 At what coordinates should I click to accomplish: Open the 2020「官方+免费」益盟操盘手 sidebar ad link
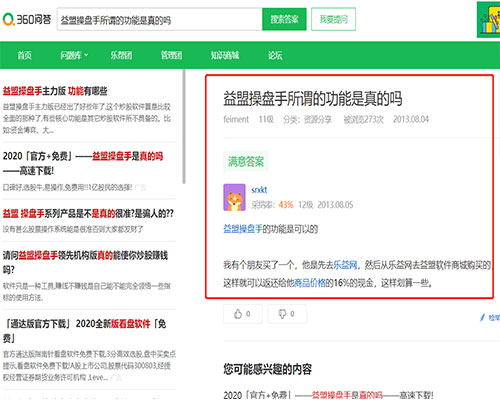pos(83,163)
